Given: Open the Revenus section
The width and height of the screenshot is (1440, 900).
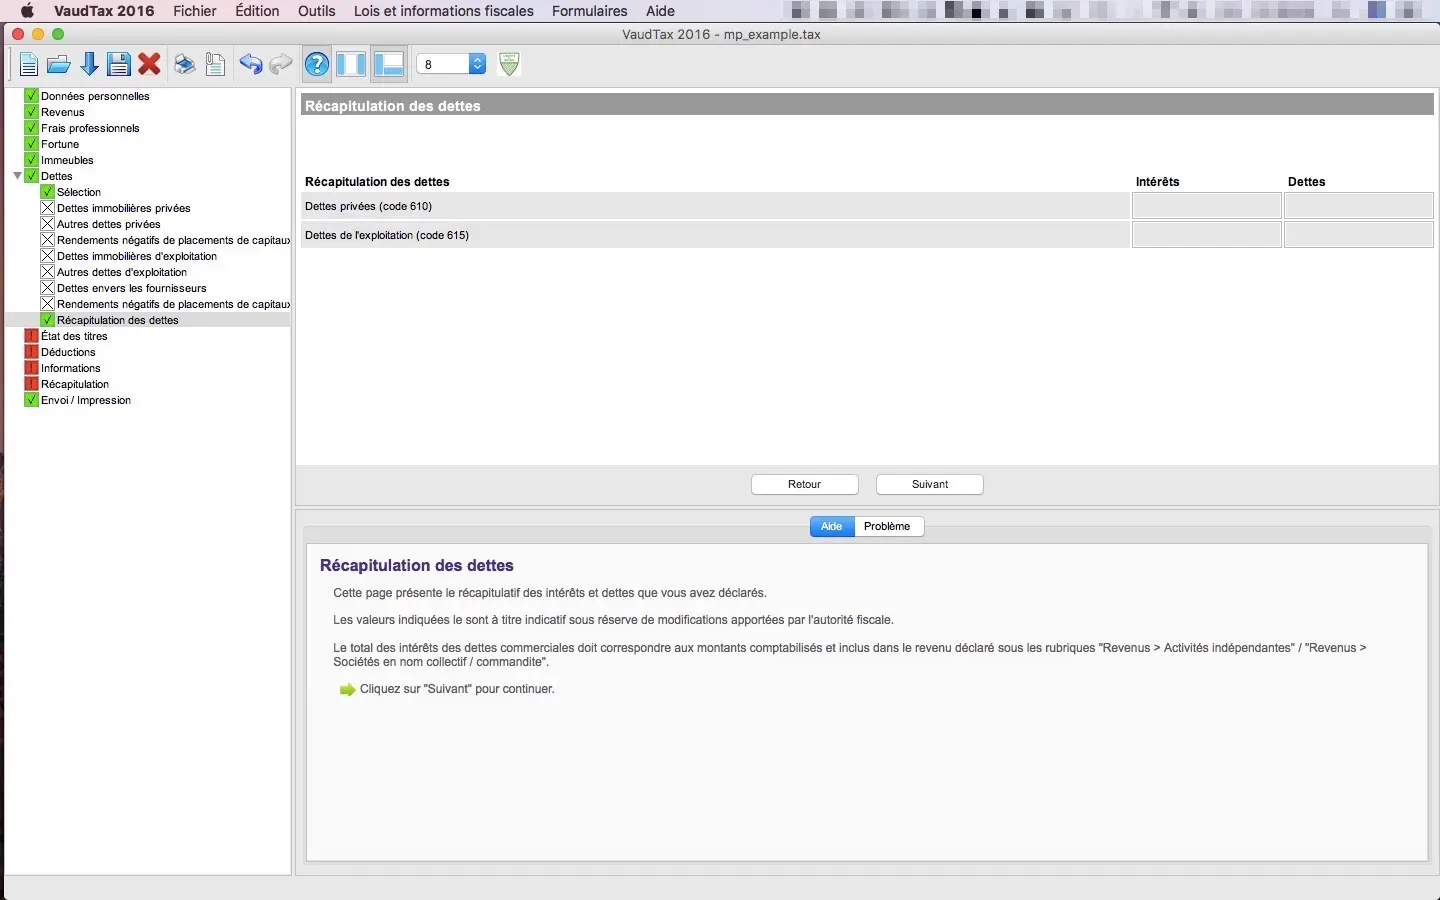Looking at the screenshot, I should (62, 112).
